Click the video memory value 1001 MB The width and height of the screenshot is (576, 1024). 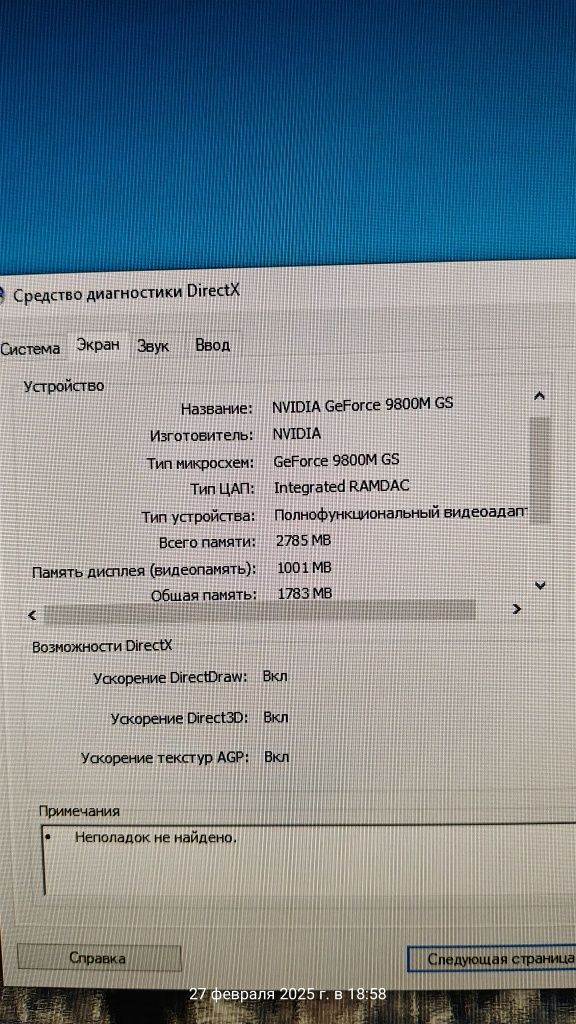304,568
